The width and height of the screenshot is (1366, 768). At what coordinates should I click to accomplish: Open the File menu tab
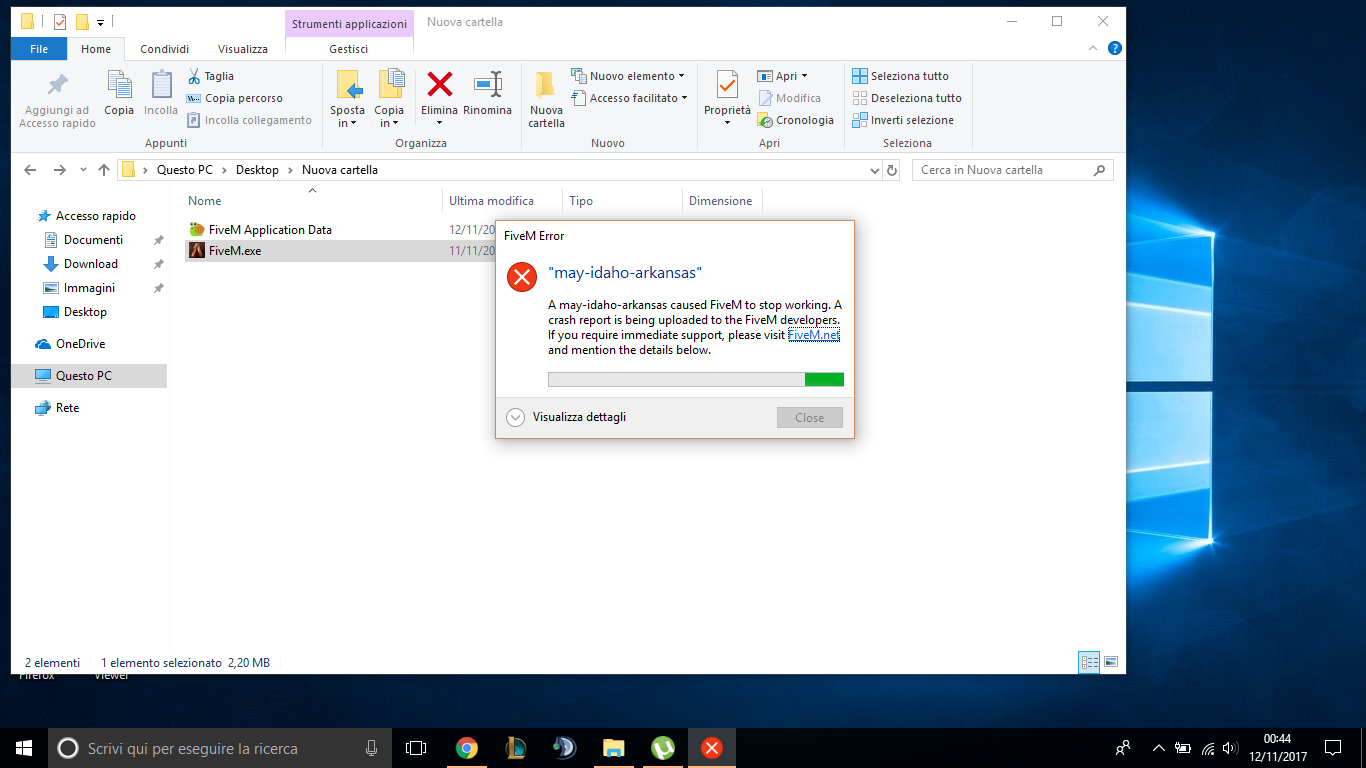click(39, 49)
